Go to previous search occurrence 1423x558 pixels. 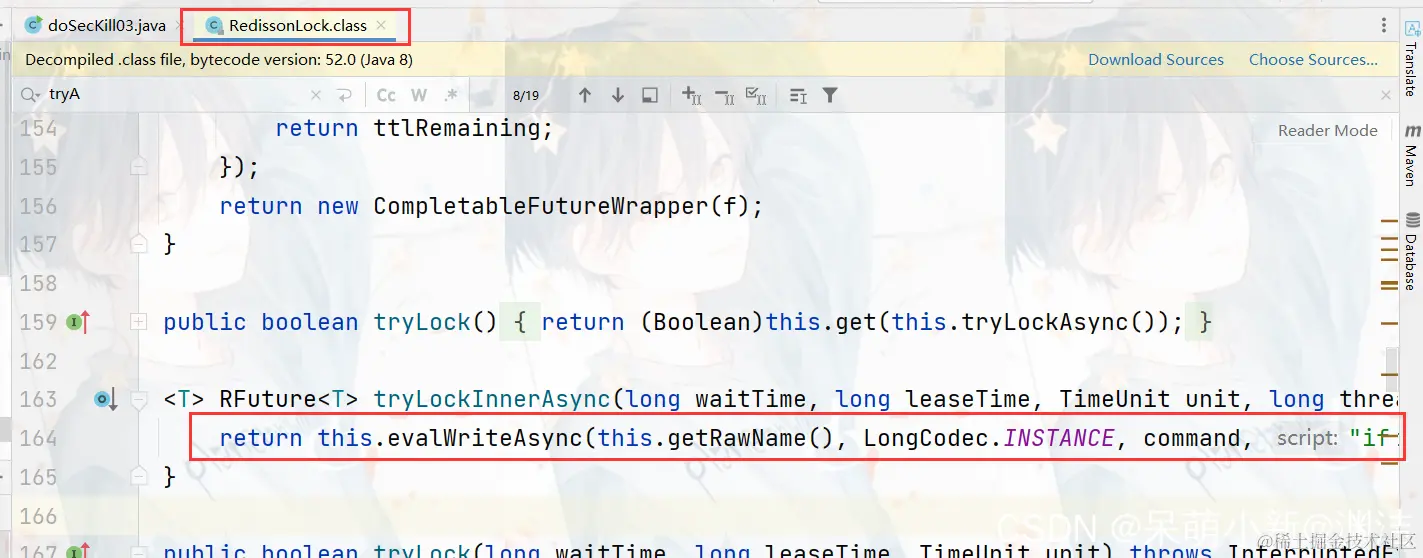[585, 95]
